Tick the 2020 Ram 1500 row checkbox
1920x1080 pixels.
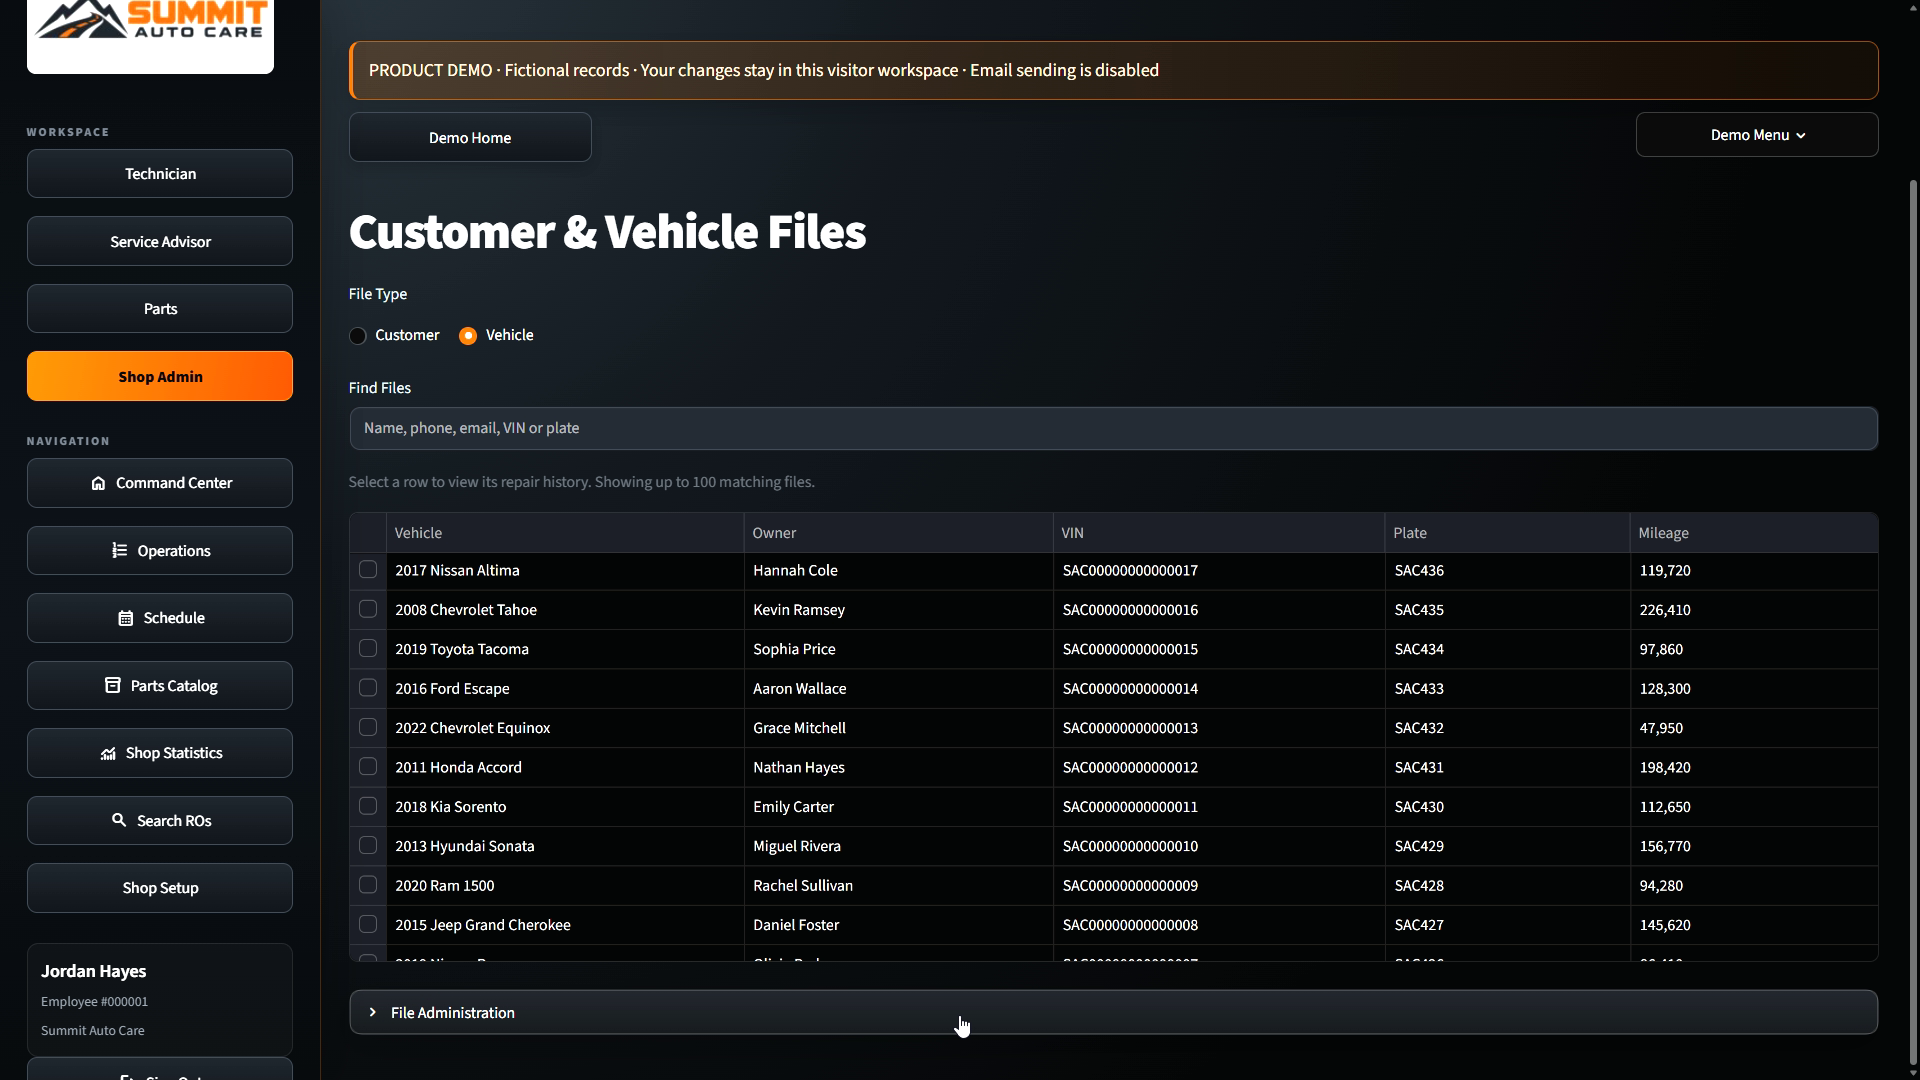tap(368, 885)
